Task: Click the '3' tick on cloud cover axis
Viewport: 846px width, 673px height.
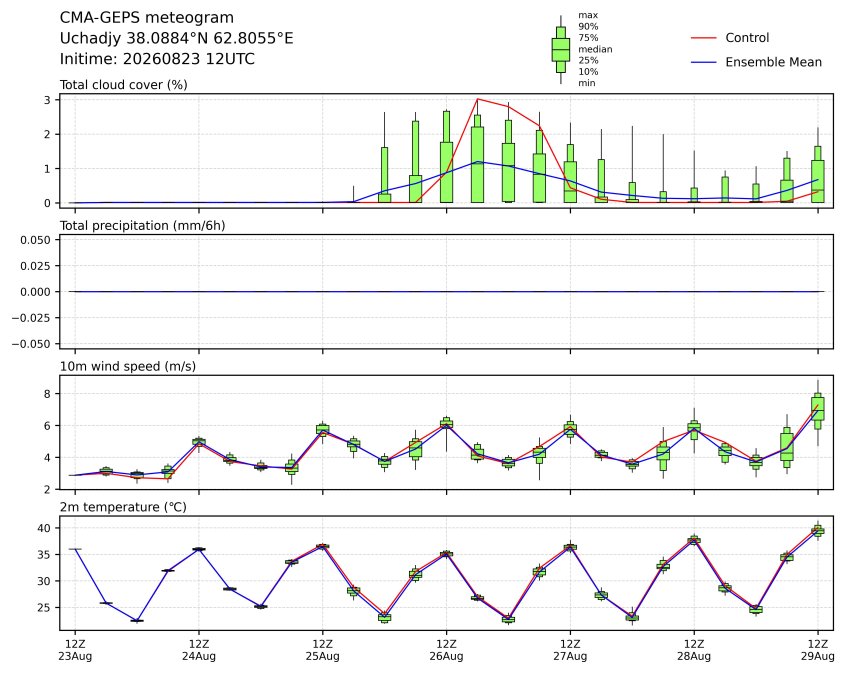Action: pyautogui.click(x=47, y=100)
